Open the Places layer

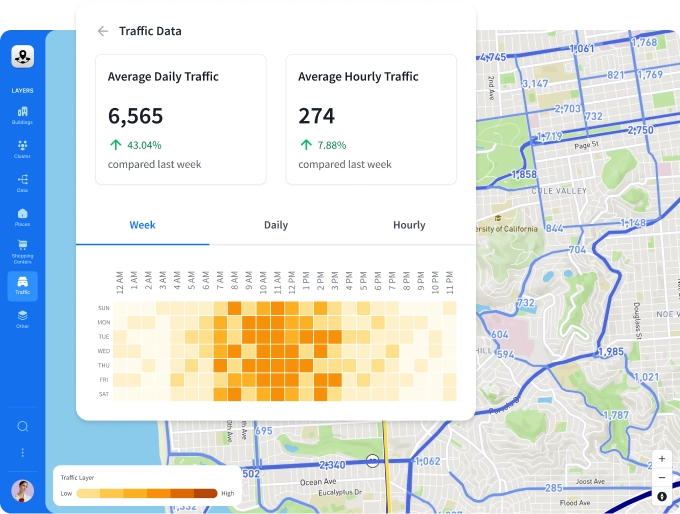(22, 216)
